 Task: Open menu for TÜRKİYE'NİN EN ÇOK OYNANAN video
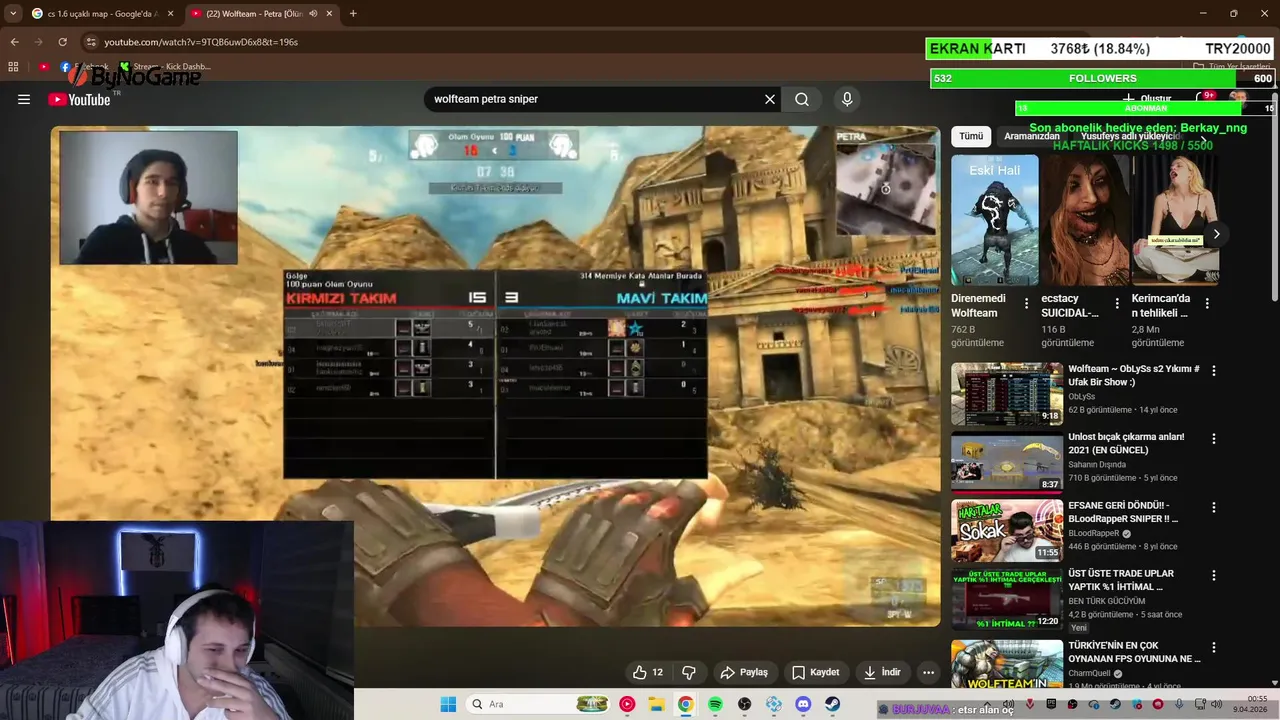point(1214,650)
